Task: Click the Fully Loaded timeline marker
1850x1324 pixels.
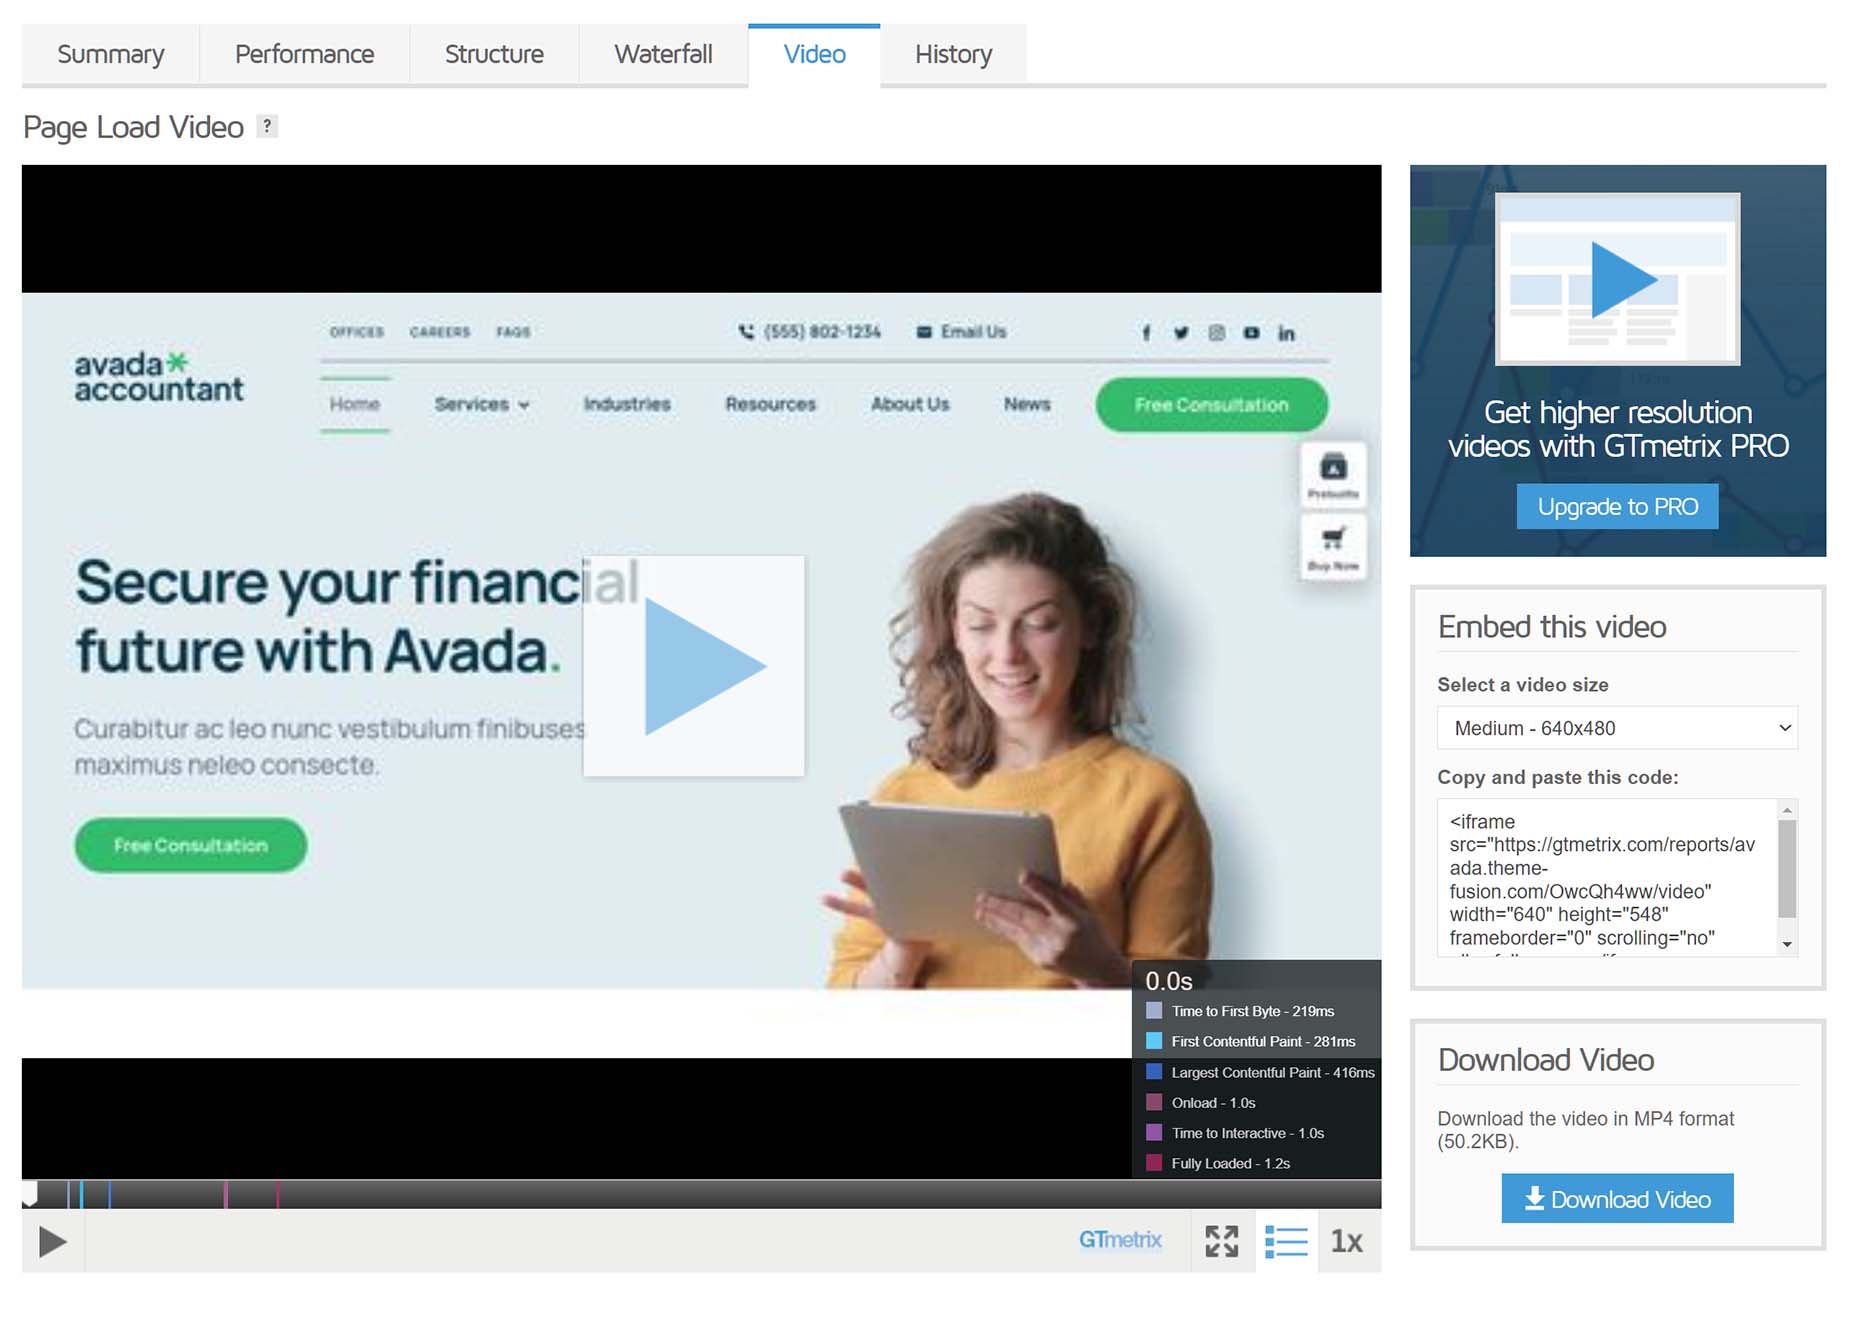Action: click(277, 1194)
